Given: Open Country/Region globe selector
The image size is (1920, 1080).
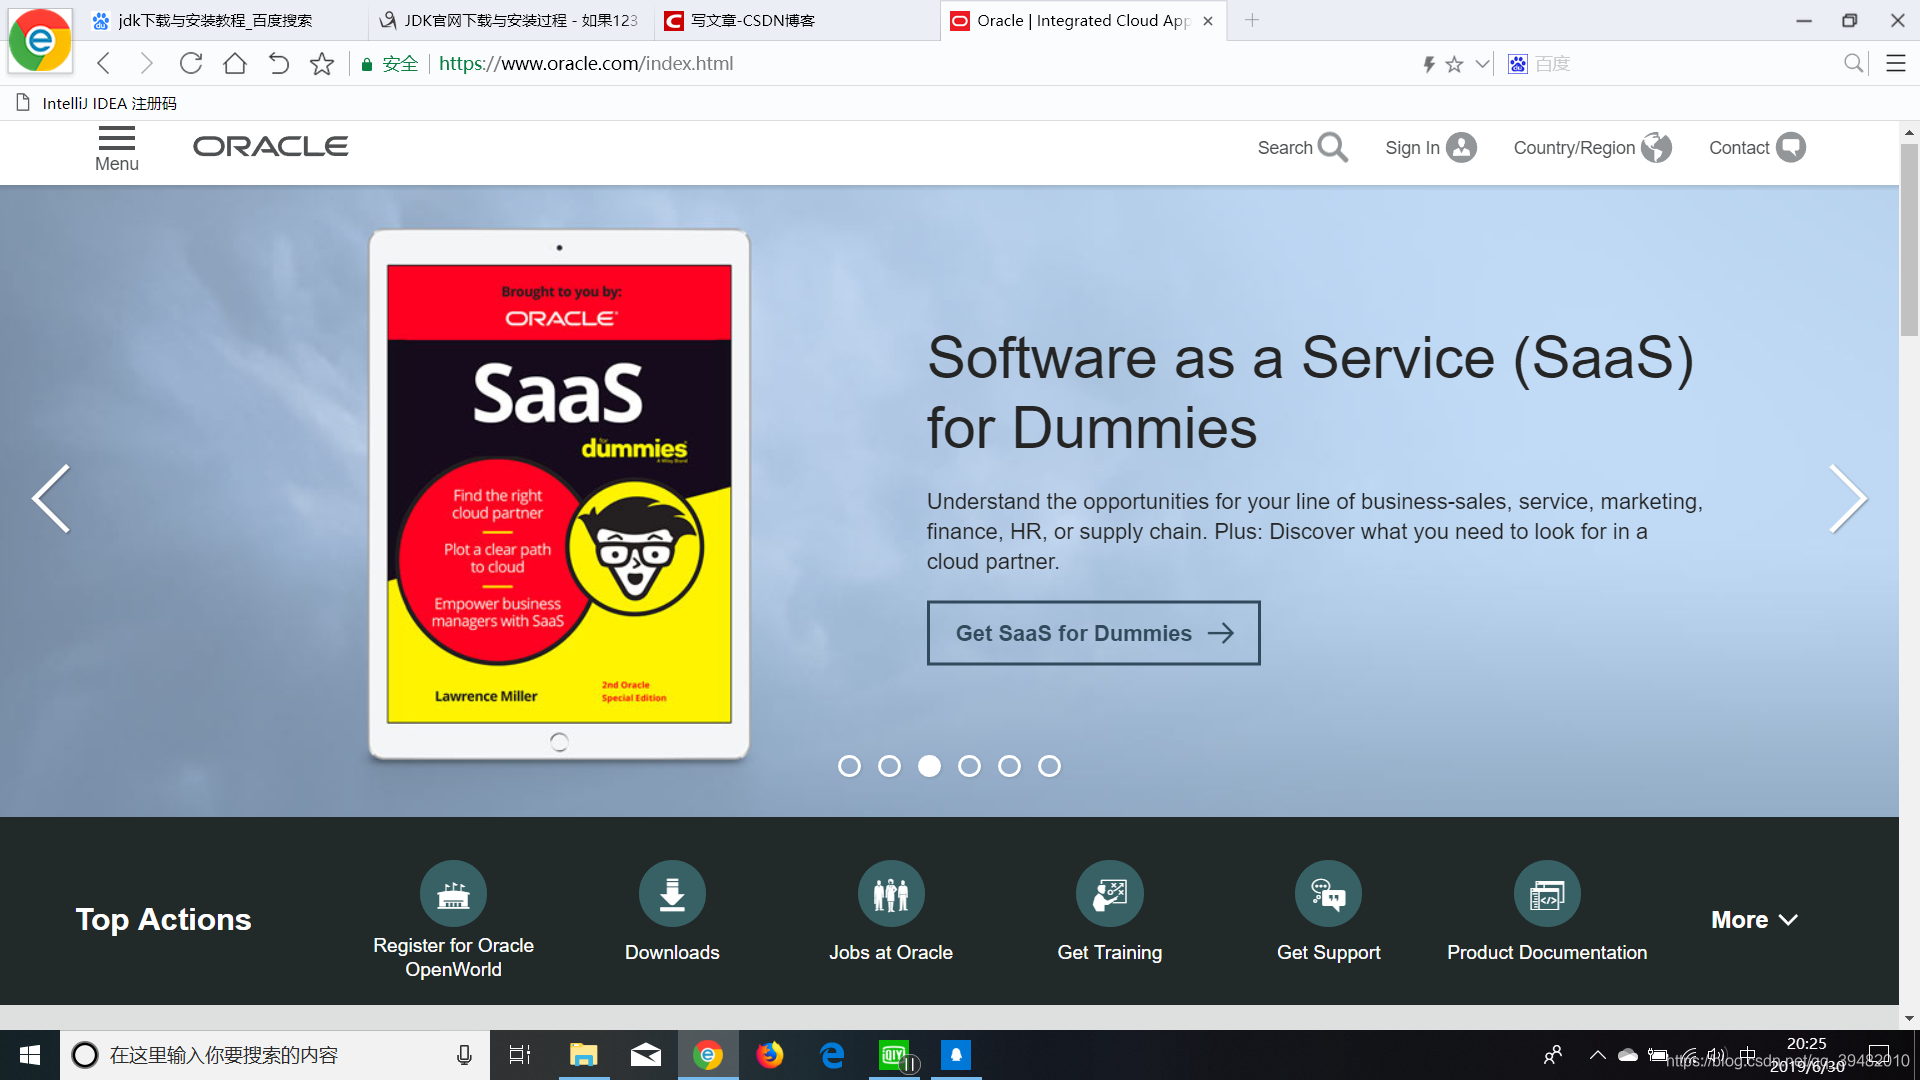Looking at the screenshot, I should (1656, 147).
